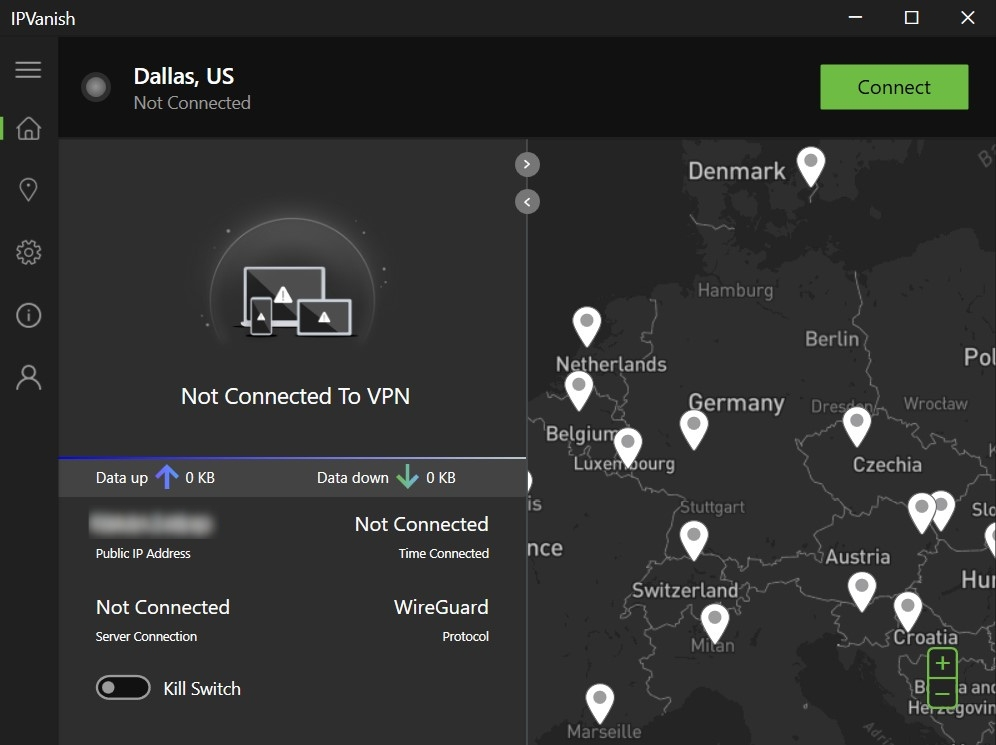Viewport: 996px width, 745px height.
Task: Open Settings gear icon
Action: click(29, 252)
